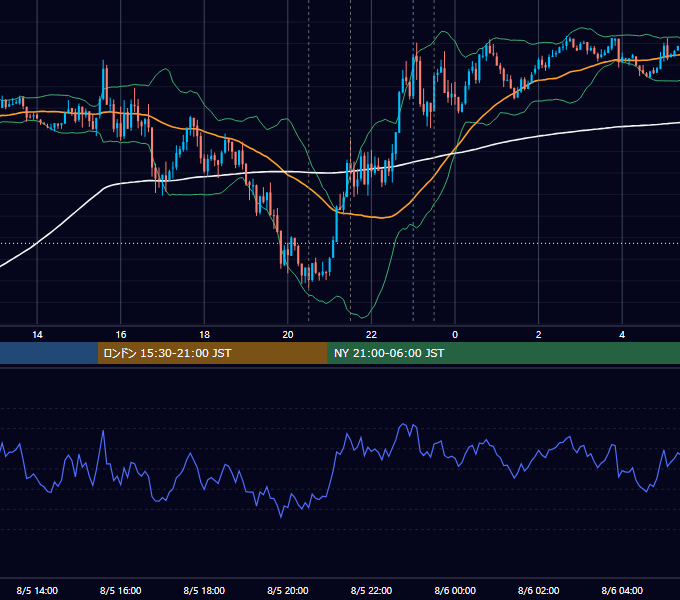The width and height of the screenshot is (680, 600).
Task: Click the 14 hour axis label
Action: point(37,335)
